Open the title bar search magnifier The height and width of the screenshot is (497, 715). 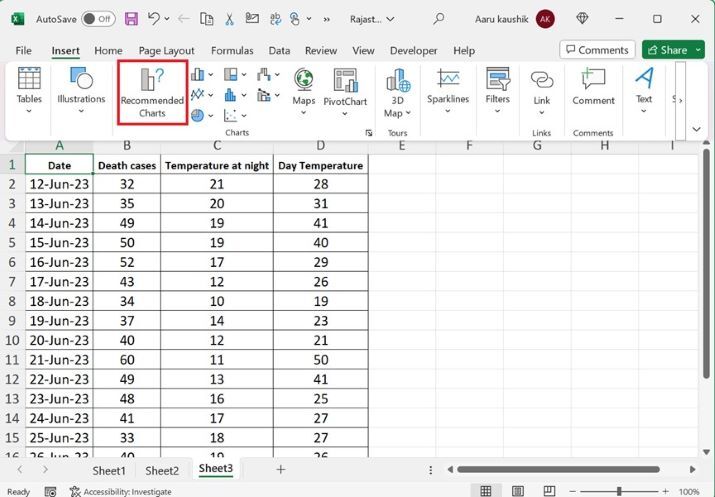click(439, 19)
